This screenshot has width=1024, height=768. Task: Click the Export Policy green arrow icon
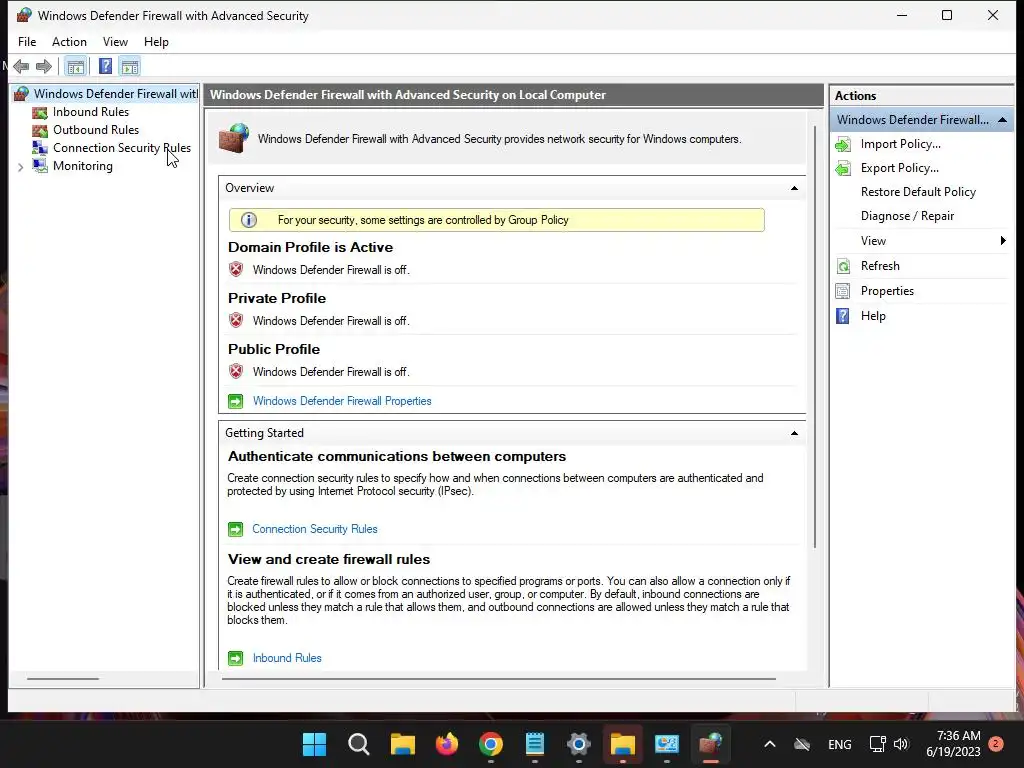point(842,168)
